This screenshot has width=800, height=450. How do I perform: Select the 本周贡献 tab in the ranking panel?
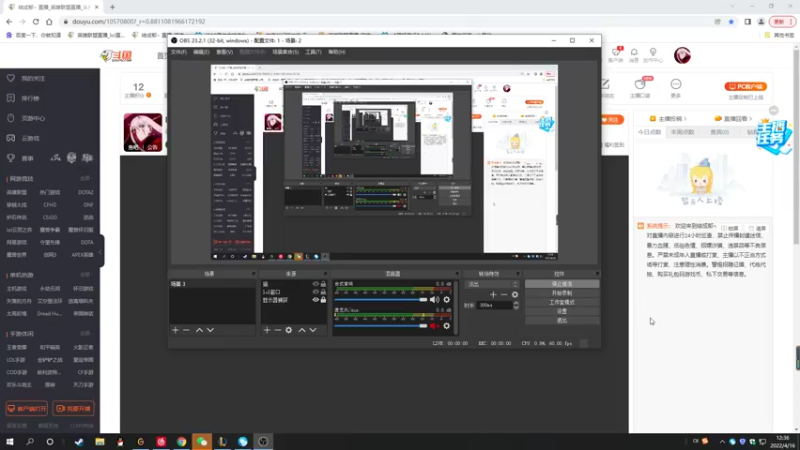pos(682,132)
